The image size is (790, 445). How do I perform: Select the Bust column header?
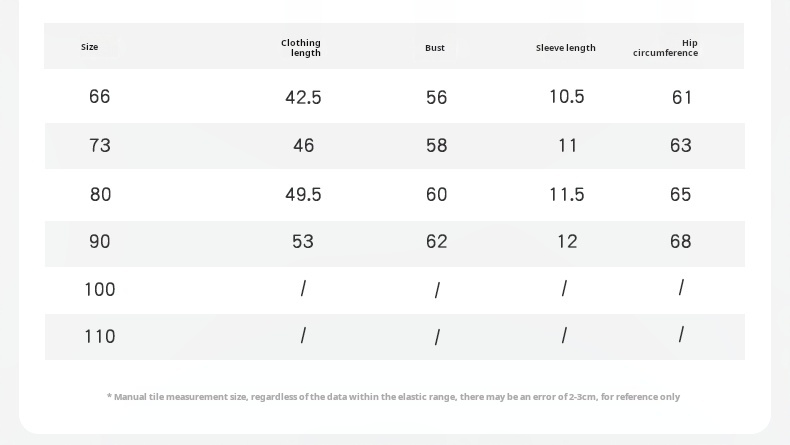435,48
